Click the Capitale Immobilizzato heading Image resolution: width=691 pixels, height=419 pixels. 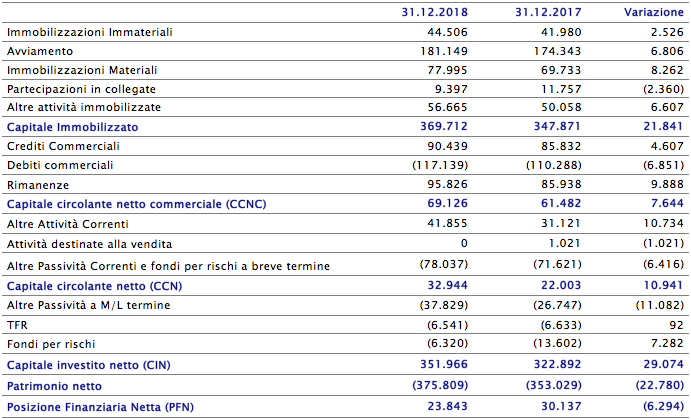coord(72,127)
